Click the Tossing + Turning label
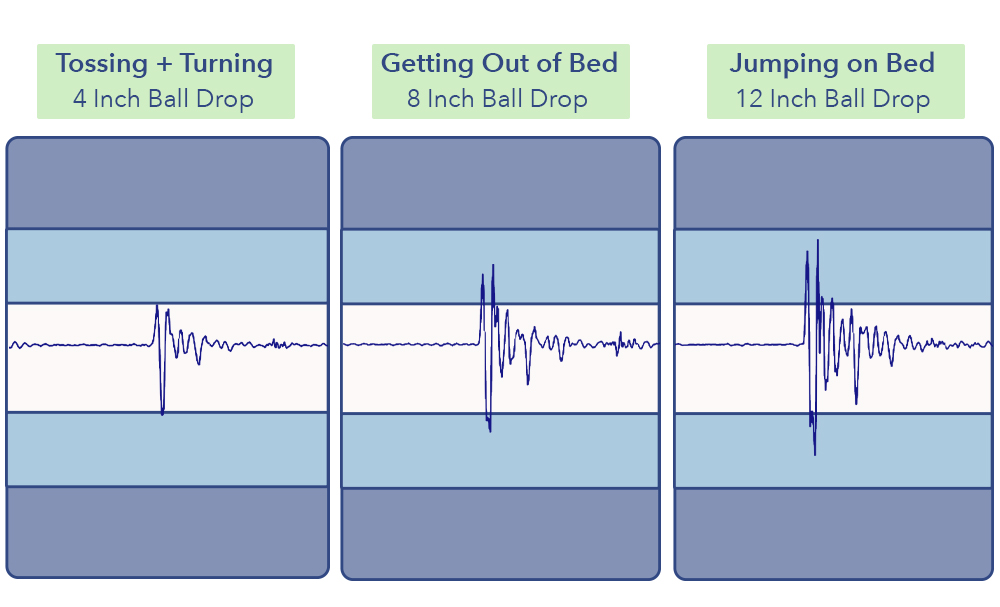The width and height of the screenshot is (1000, 607). (165, 64)
